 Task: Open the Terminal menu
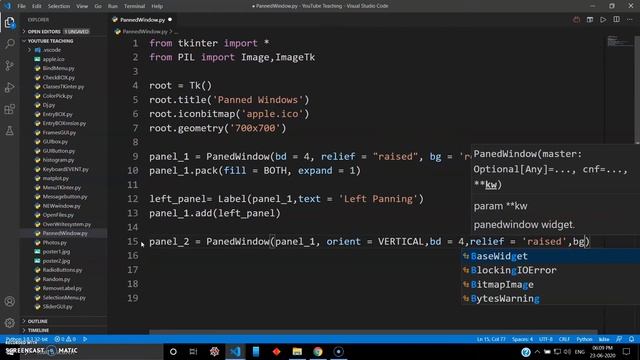coord(134,6)
